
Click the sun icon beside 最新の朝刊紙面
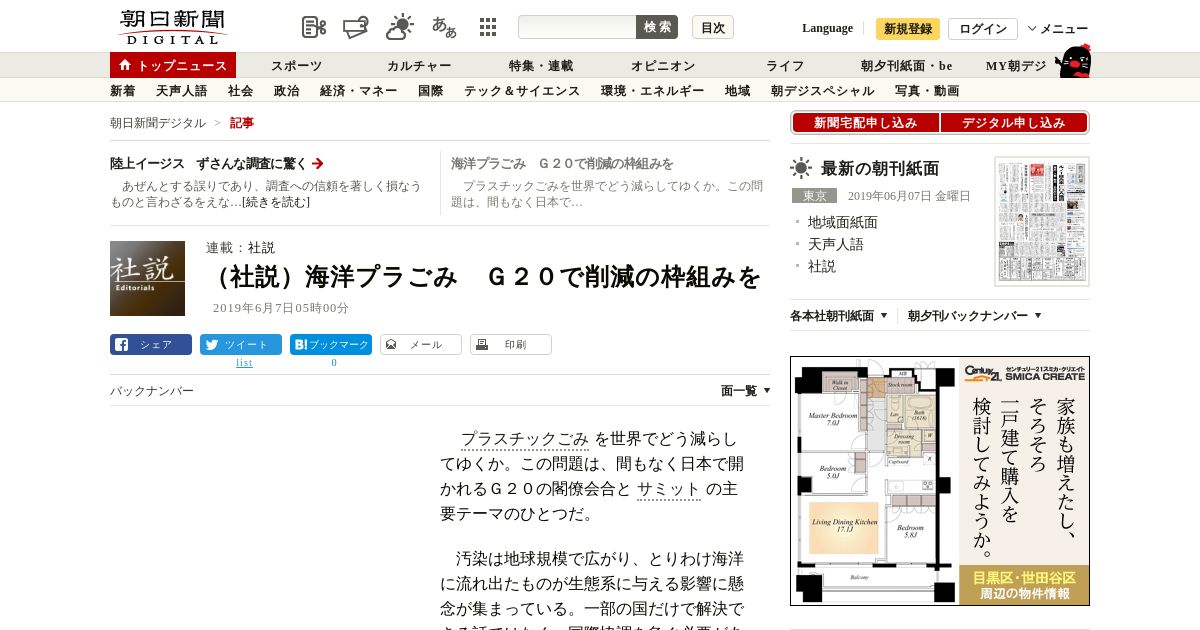(x=801, y=168)
